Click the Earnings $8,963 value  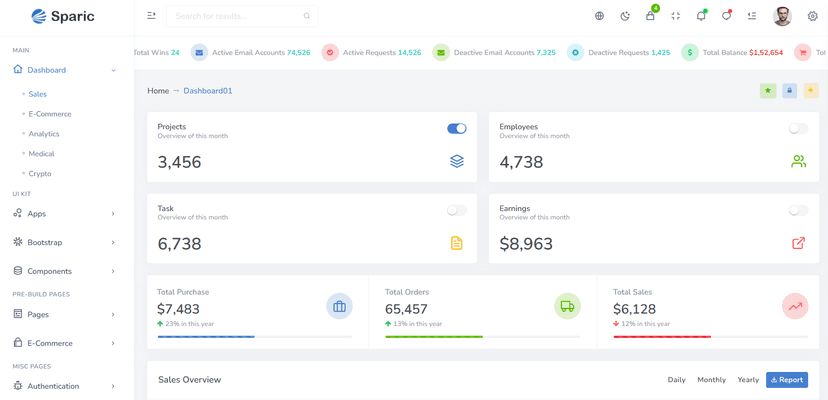(x=526, y=244)
